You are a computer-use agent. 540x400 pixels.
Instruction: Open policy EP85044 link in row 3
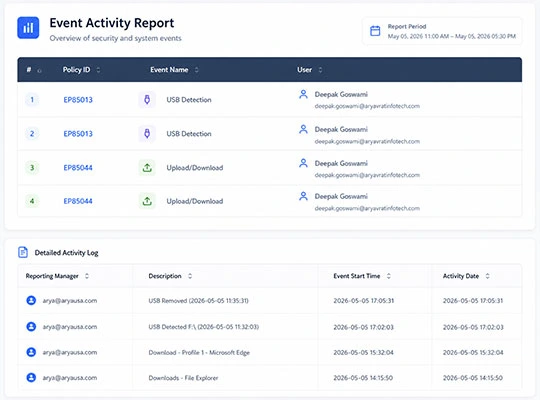pos(78,168)
